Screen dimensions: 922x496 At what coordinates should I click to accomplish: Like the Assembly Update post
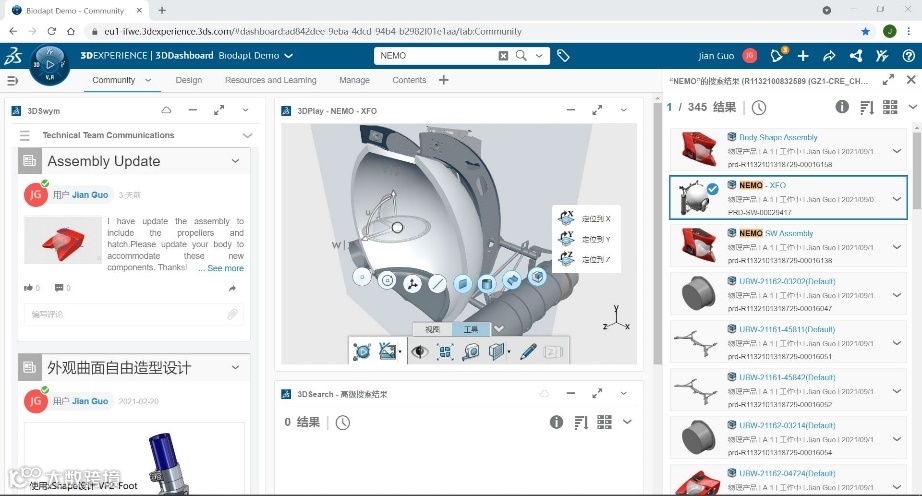pos(28,288)
